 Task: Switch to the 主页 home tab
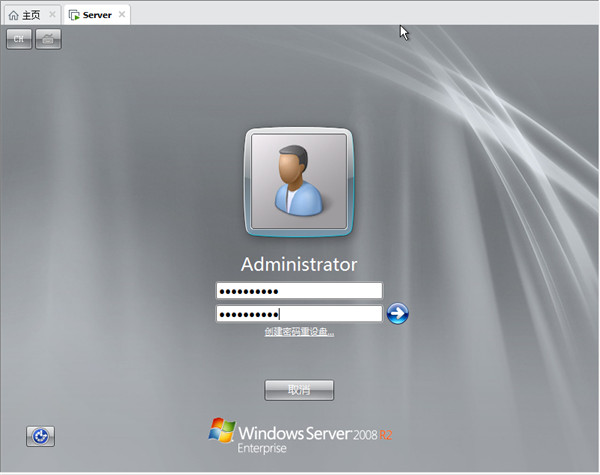pos(31,15)
